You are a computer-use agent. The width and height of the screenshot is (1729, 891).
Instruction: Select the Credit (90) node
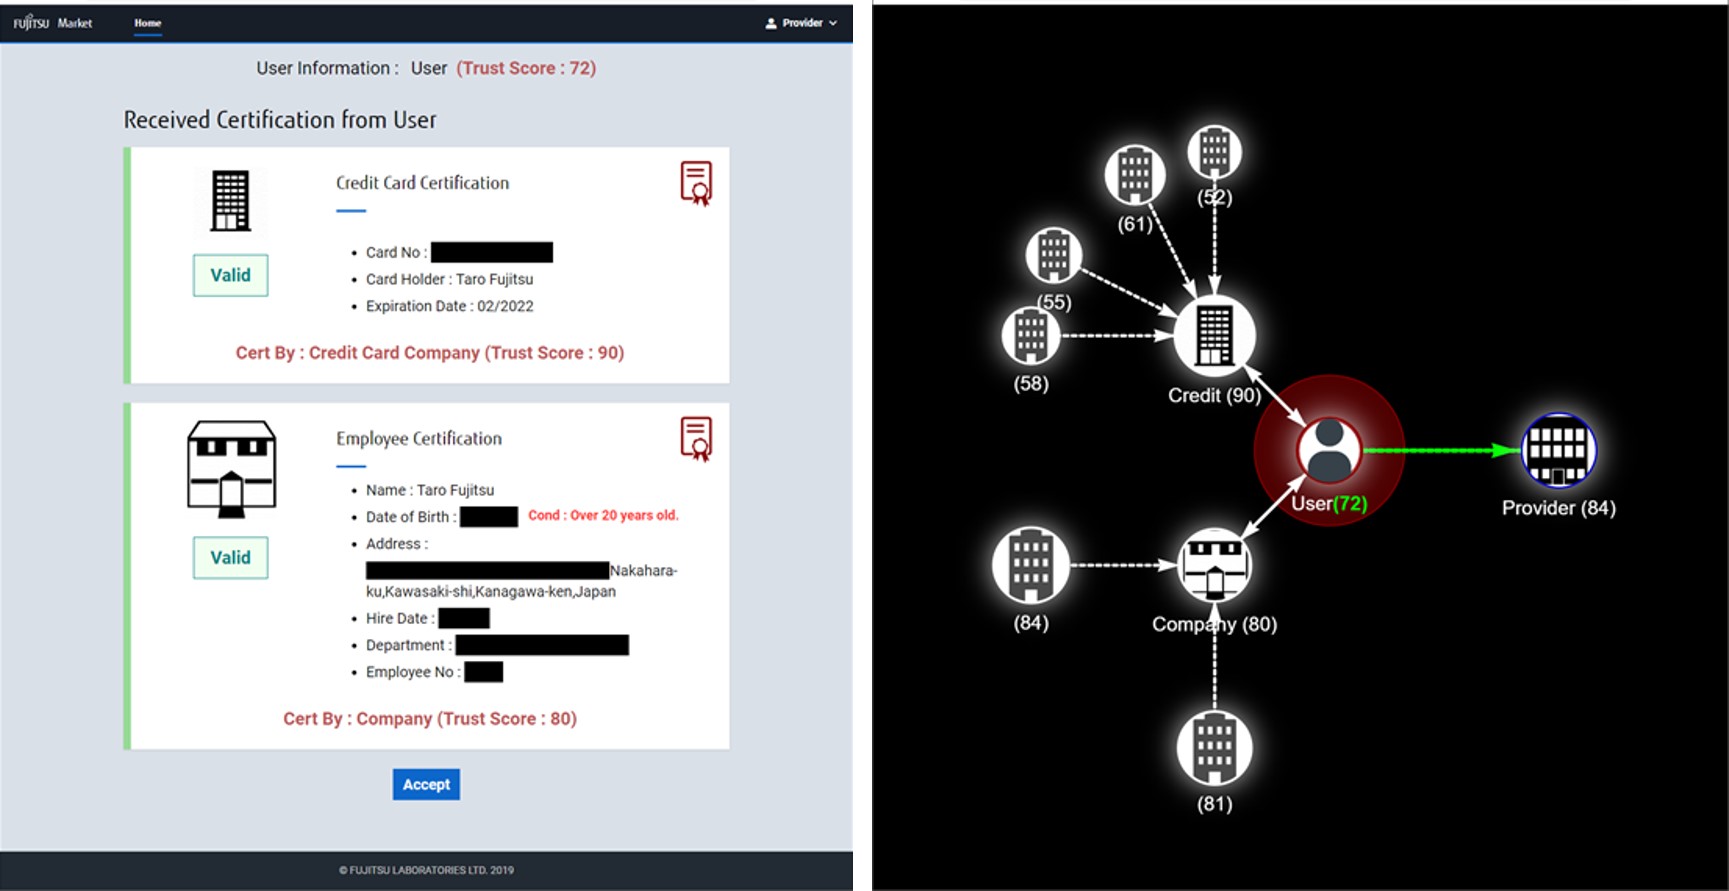pos(1214,335)
